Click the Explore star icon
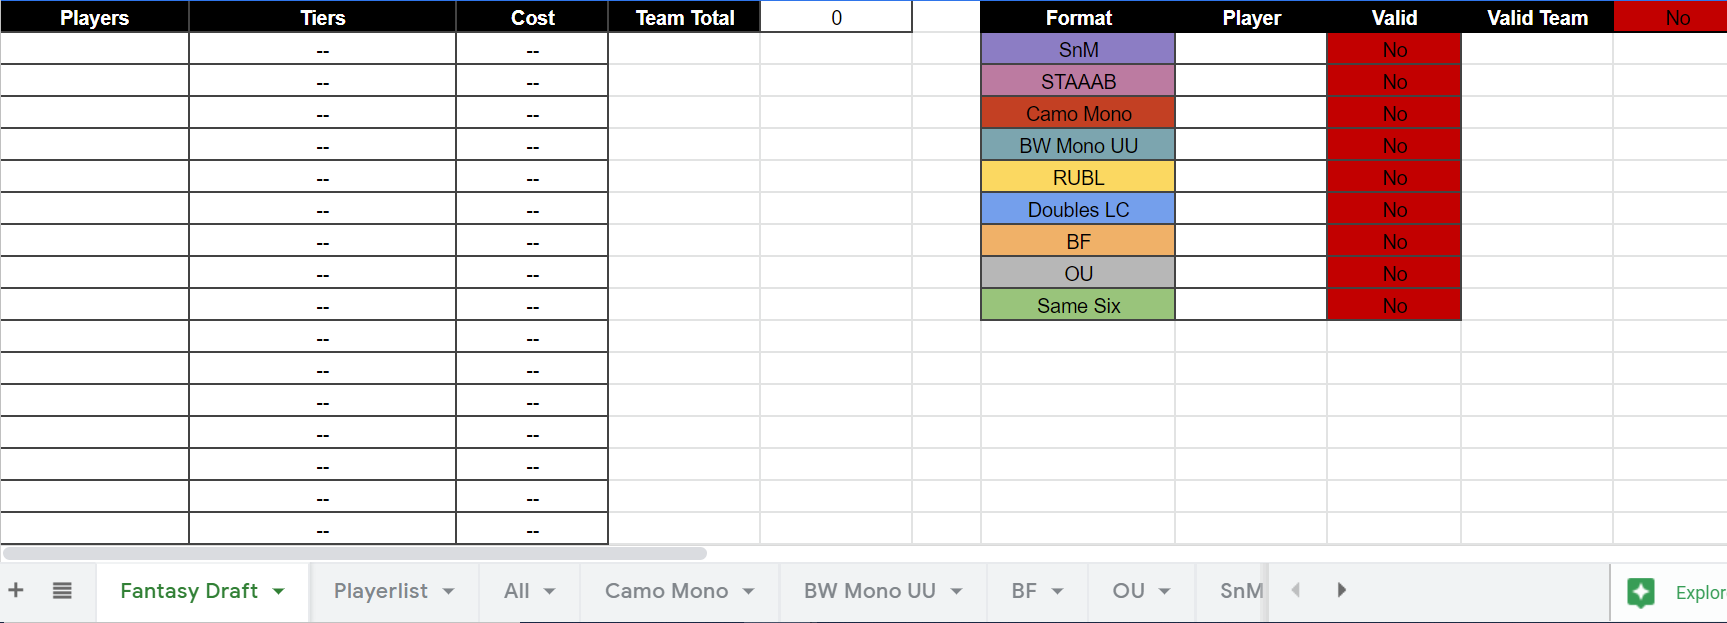This screenshot has height=623, width=1727. 1641,592
